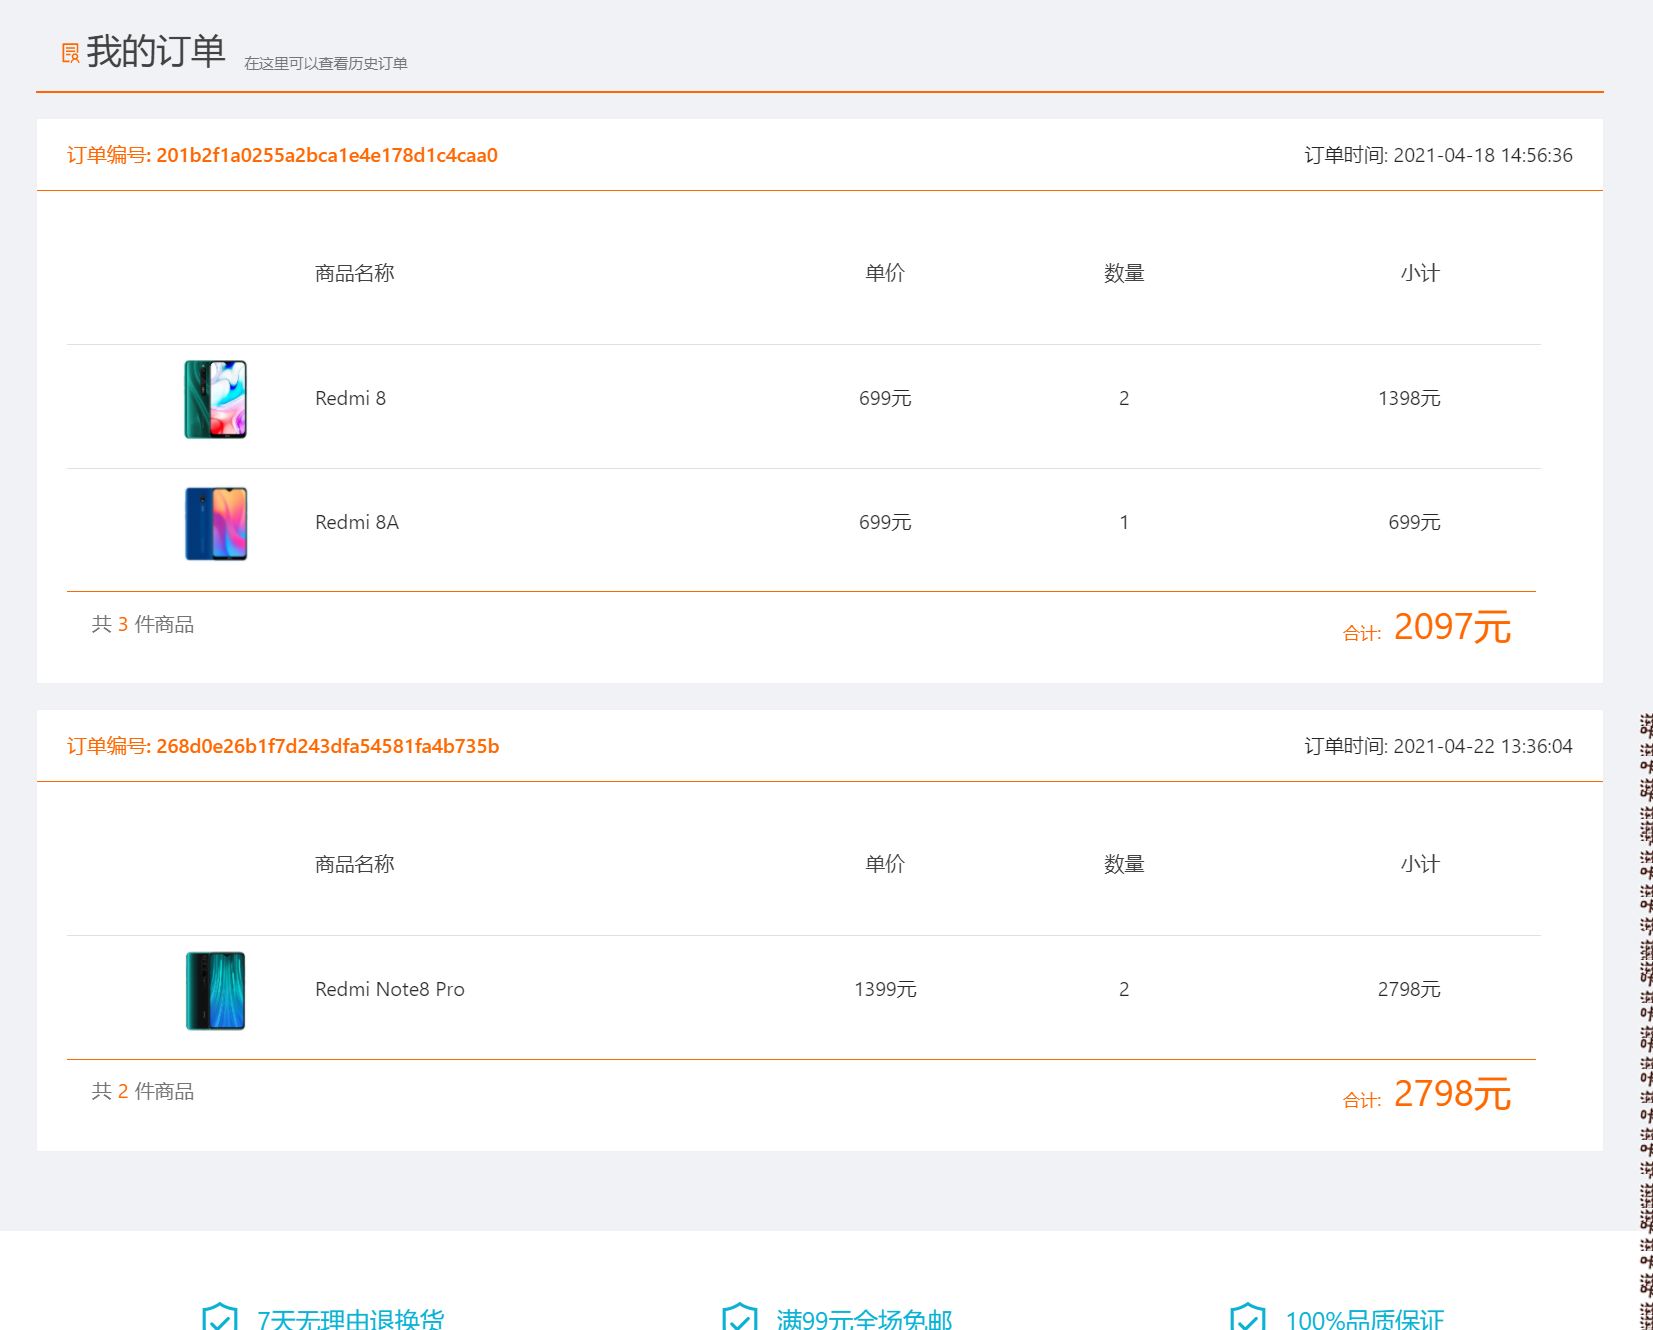This screenshot has width=1653, height=1330.
Task: Click the Redmi 8A product name
Action: (357, 522)
